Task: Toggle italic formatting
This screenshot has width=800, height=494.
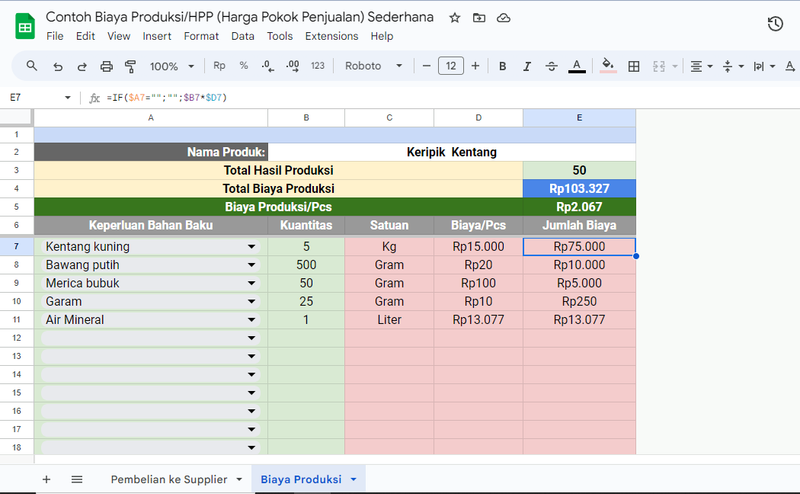Action: coord(527,66)
